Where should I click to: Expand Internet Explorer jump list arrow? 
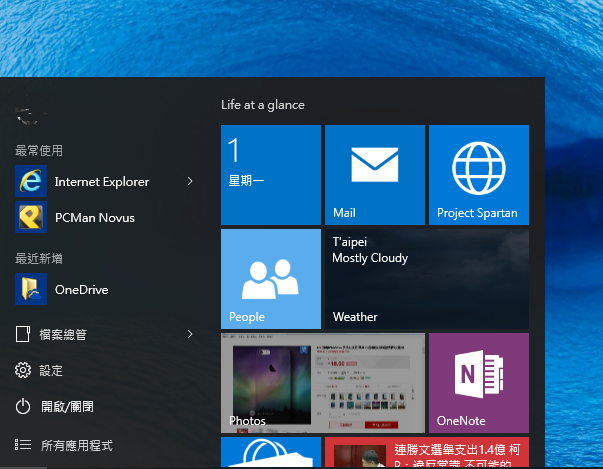coord(190,181)
